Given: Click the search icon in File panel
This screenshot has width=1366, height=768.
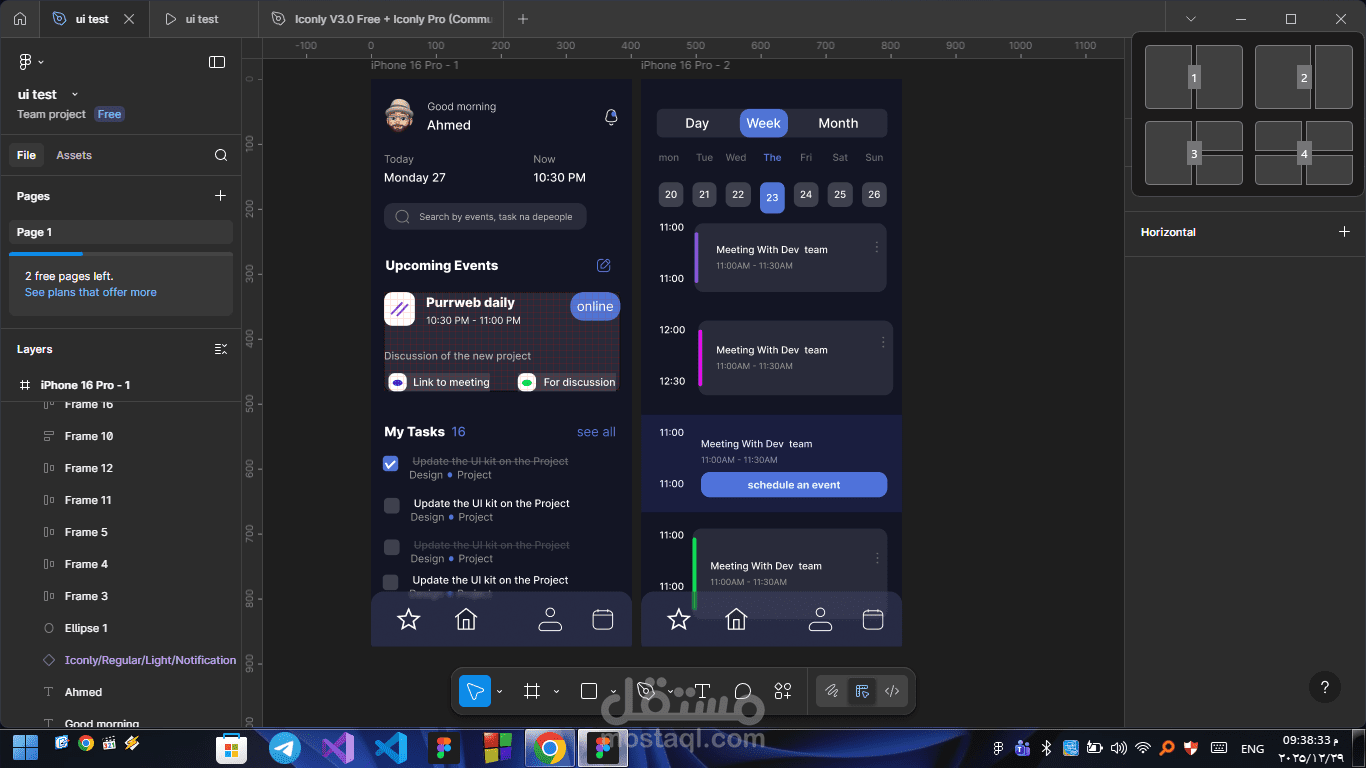Looking at the screenshot, I should (221, 155).
